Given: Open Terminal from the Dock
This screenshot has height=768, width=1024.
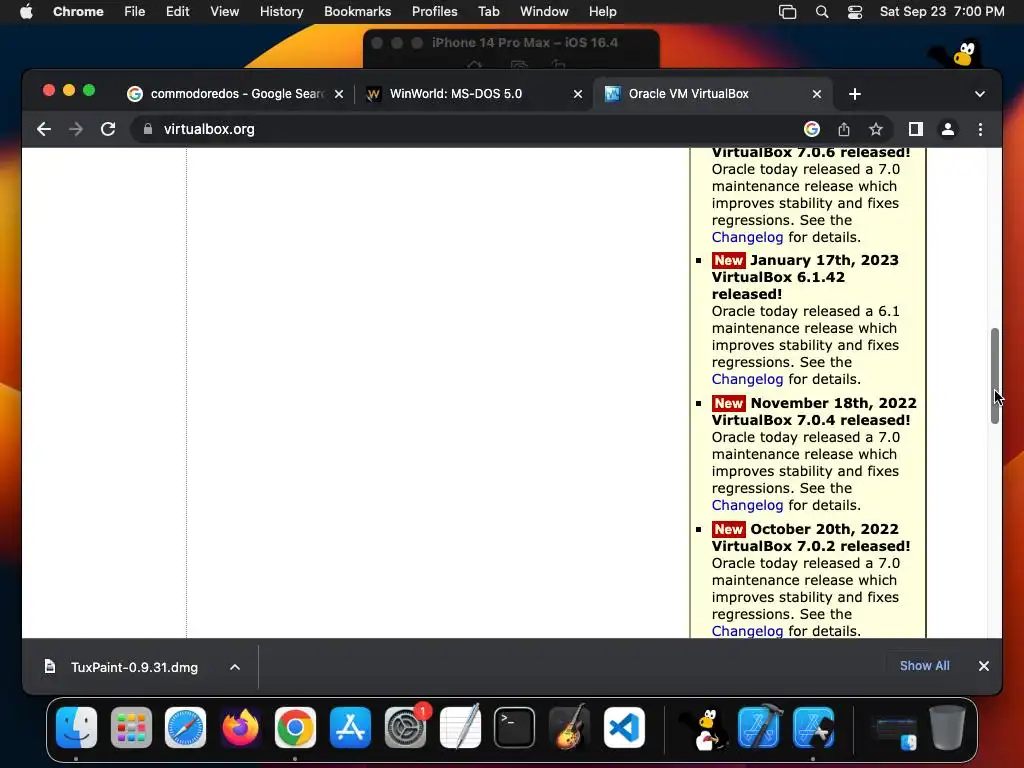Looking at the screenshot, I should pyautogui.click(x=515, y=728).
